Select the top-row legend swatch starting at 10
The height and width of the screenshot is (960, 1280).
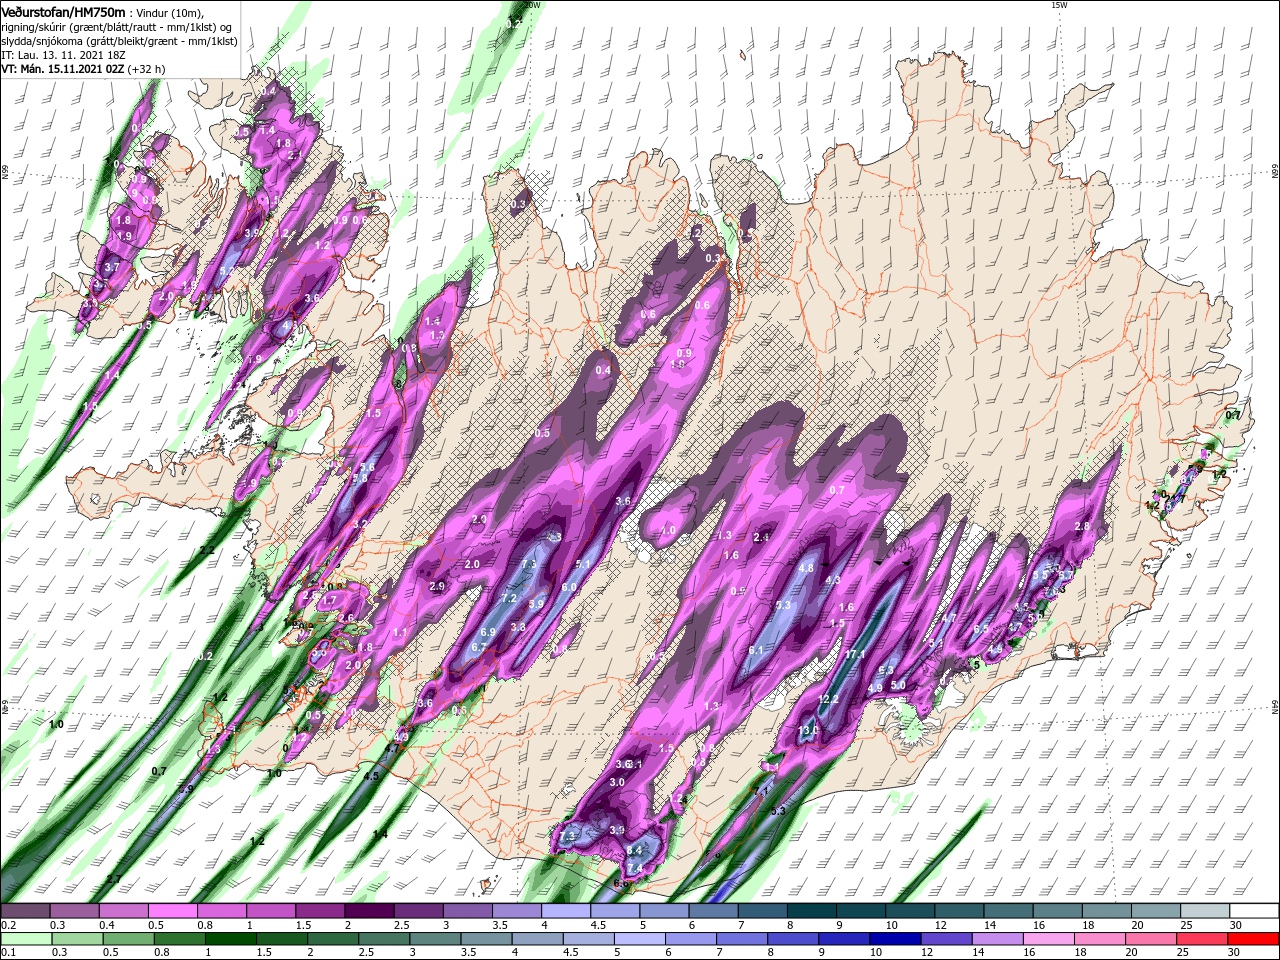(x=910, y=911)
